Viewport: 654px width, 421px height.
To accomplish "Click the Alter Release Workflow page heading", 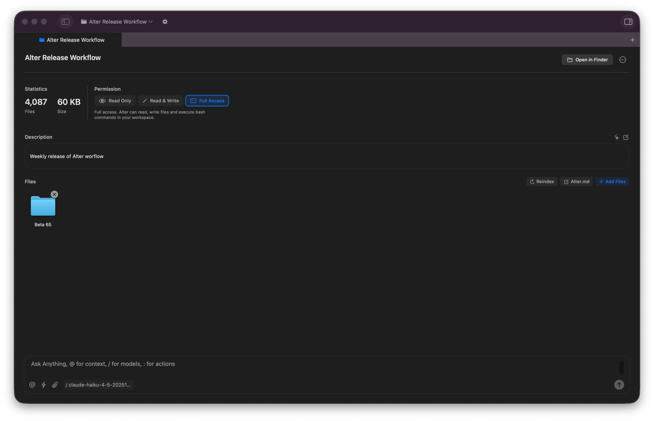I will point(63,58).
